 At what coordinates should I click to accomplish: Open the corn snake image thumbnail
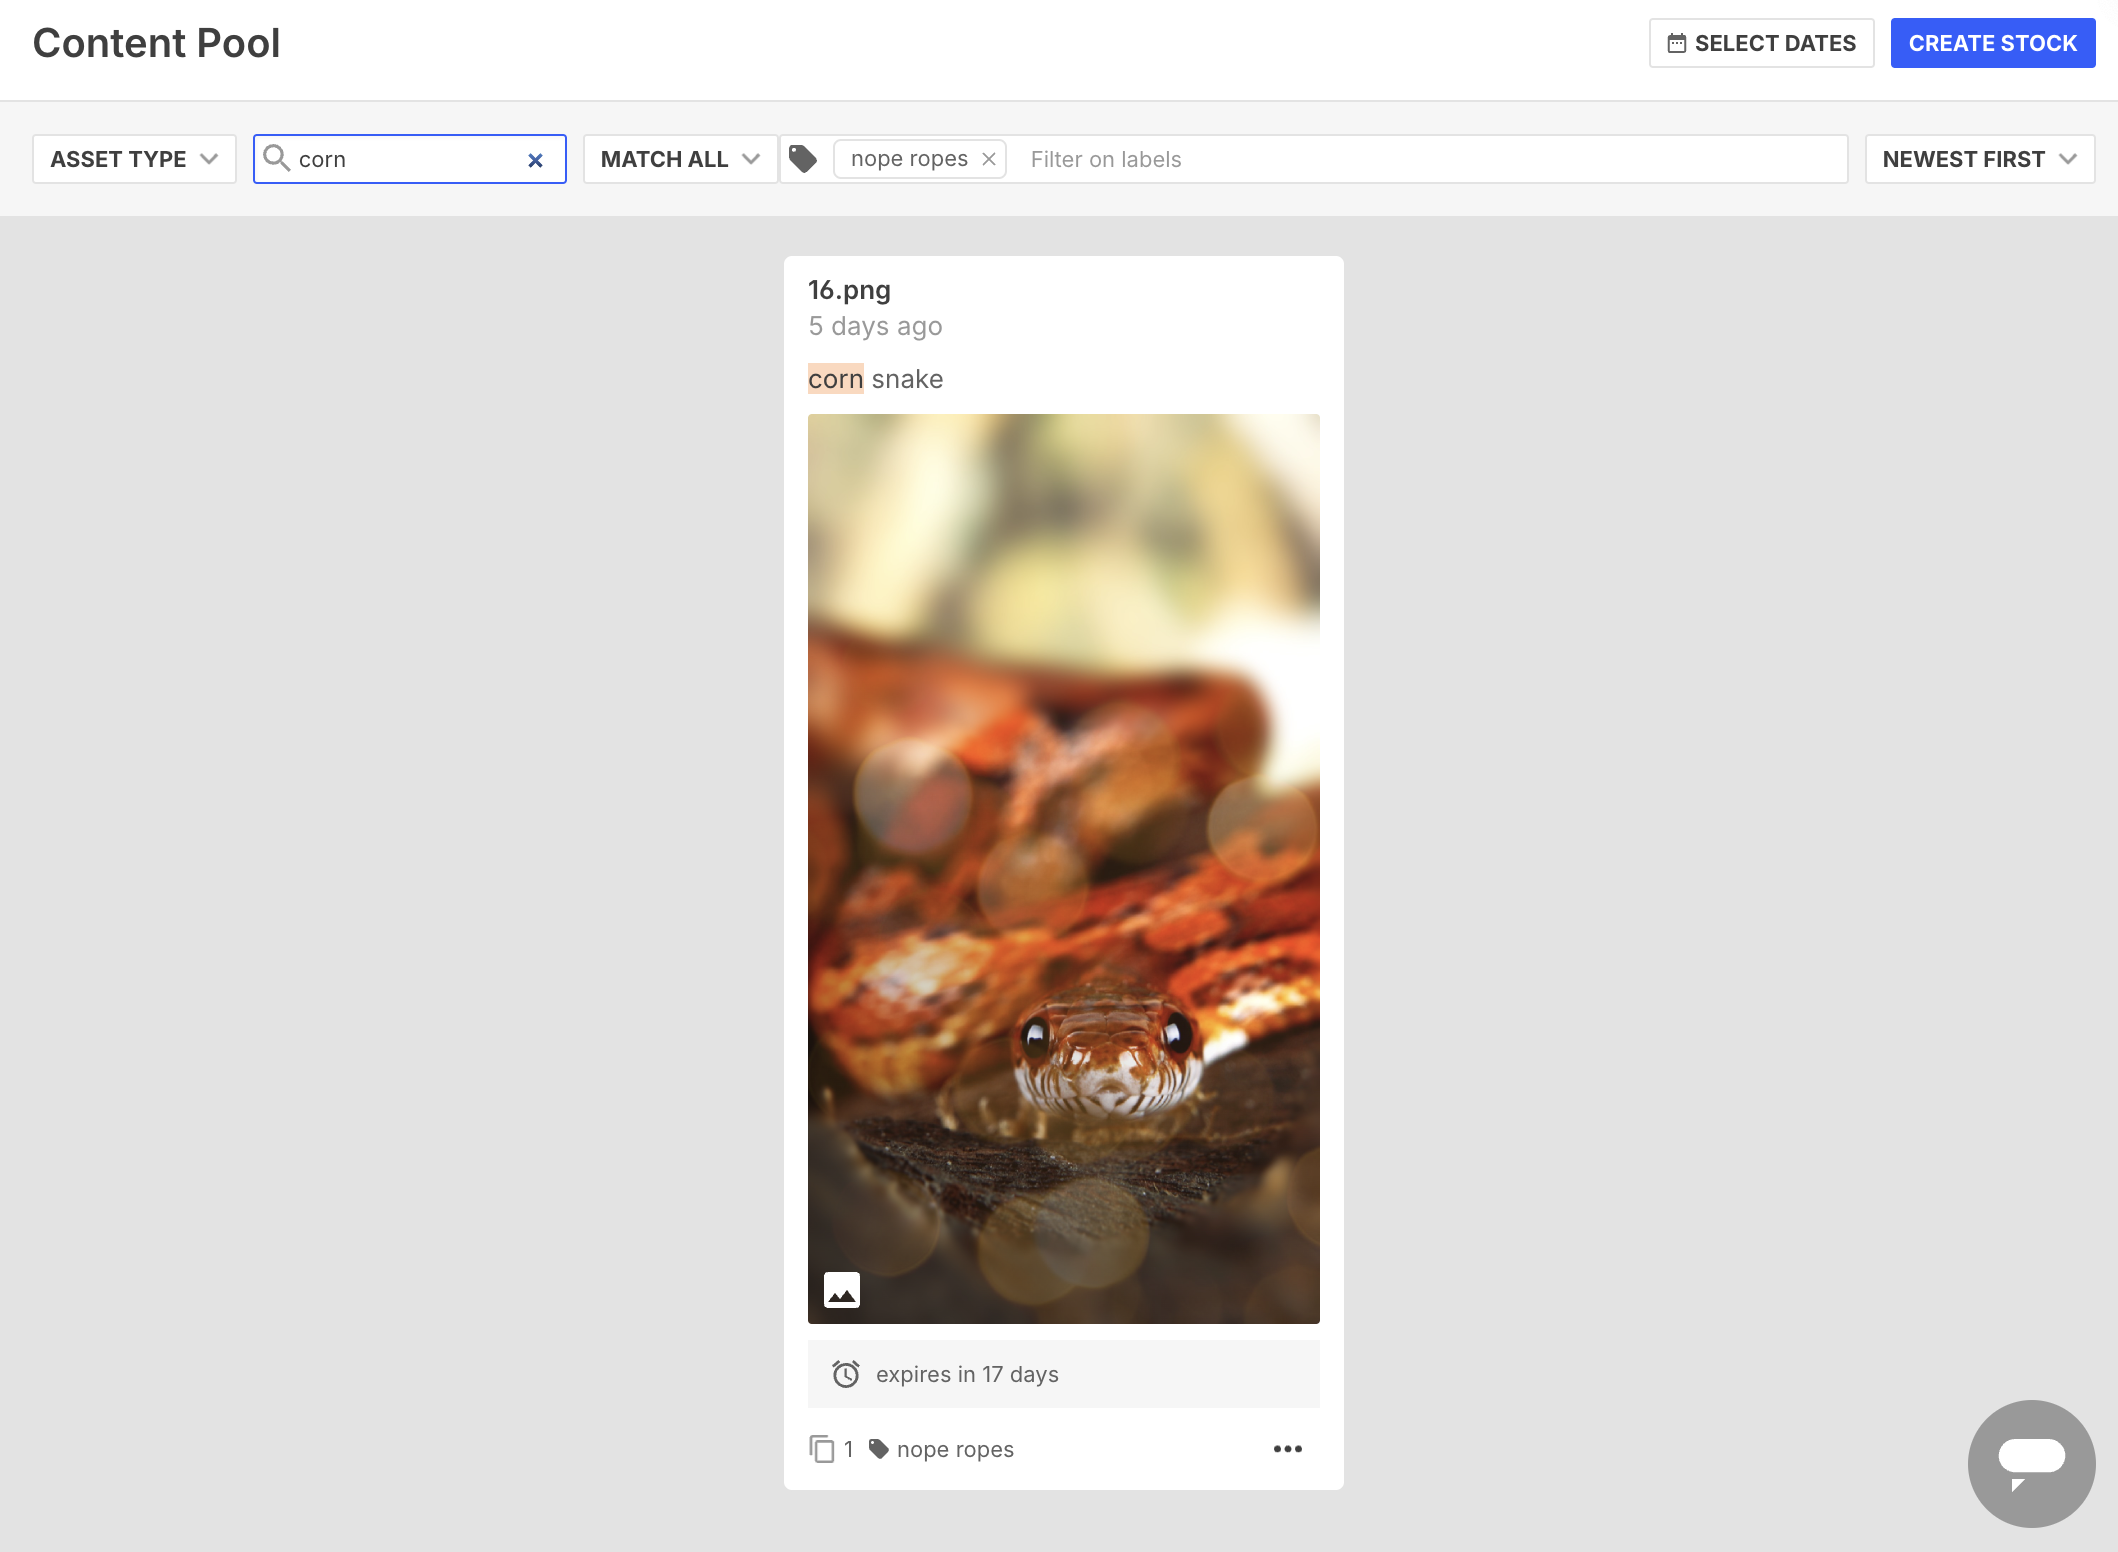point(1064,869)
